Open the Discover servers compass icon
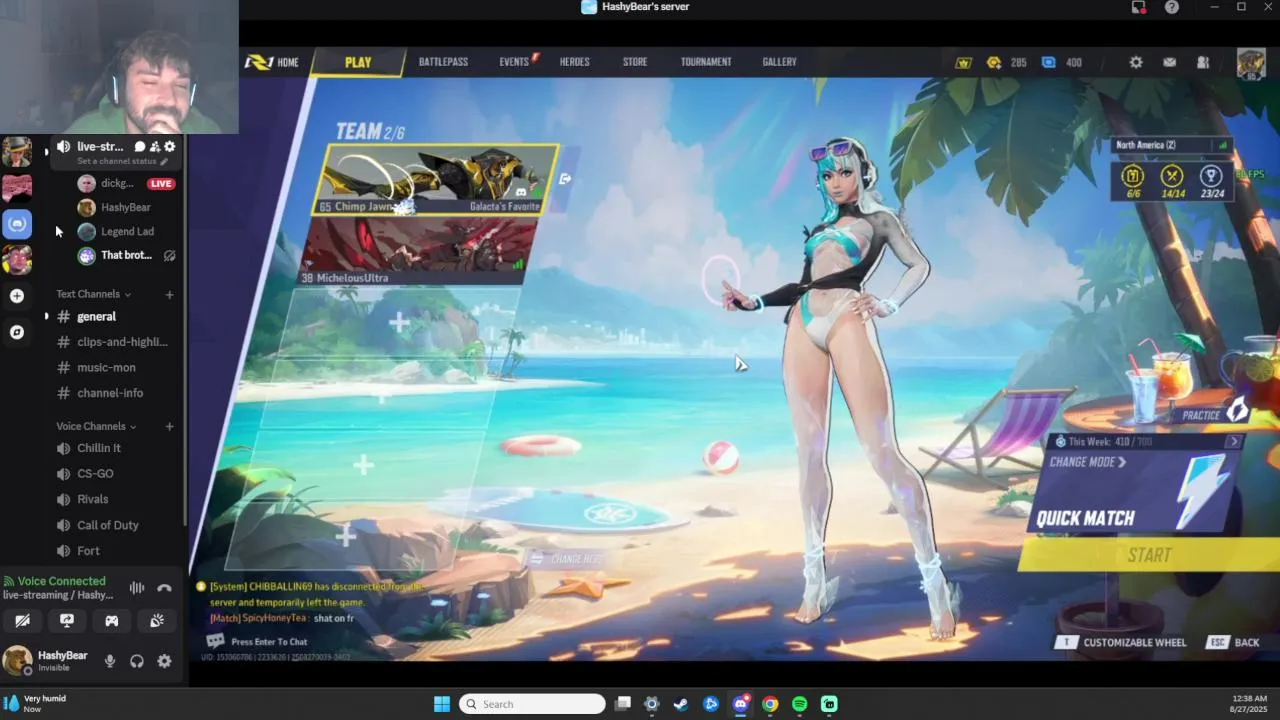This screenshot has height=720, width=1280. (17, 332)
